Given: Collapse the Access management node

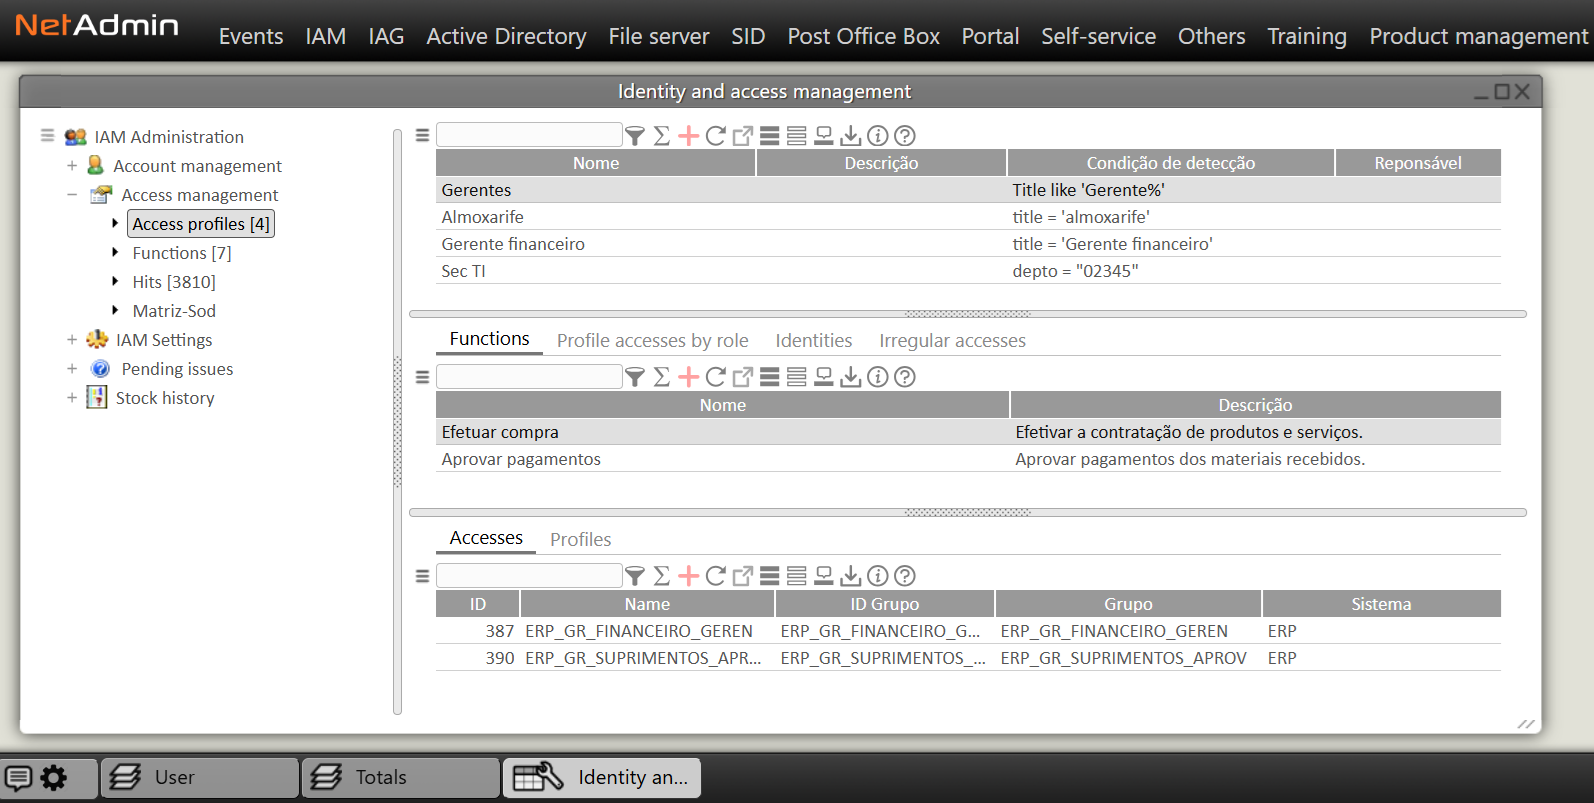Looking at the screenshot, I should pyautogui.click(x=72, y=195).
